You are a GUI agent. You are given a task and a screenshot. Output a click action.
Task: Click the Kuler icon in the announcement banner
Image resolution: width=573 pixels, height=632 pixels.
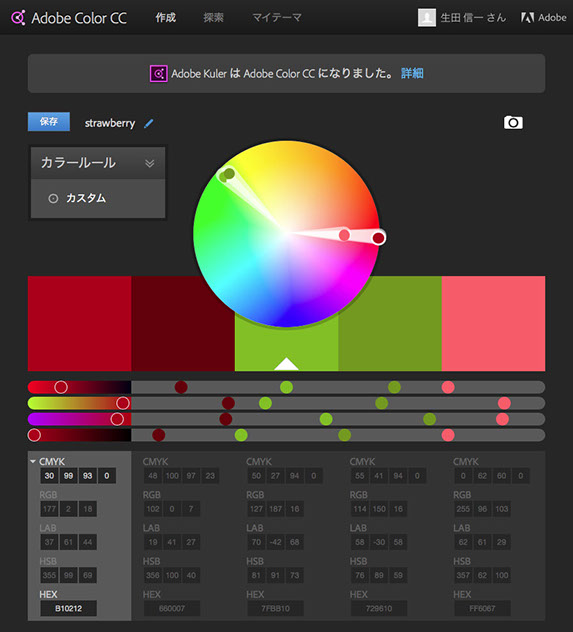click(x=158, y=74)
